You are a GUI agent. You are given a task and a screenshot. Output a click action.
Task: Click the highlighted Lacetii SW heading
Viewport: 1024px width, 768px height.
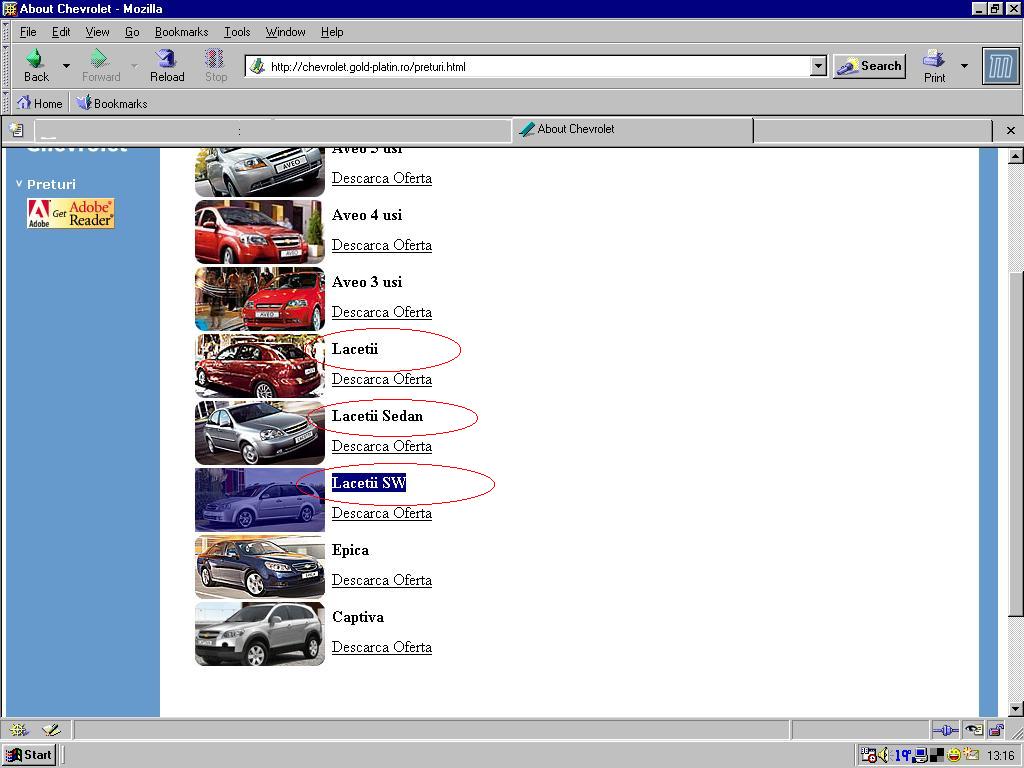tap(369, 483)
